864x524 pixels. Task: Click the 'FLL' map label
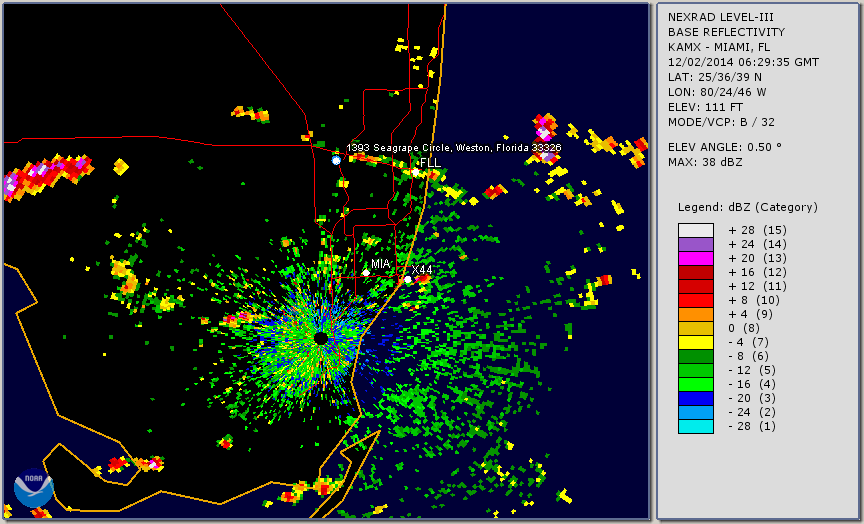[x=430, y=163]
